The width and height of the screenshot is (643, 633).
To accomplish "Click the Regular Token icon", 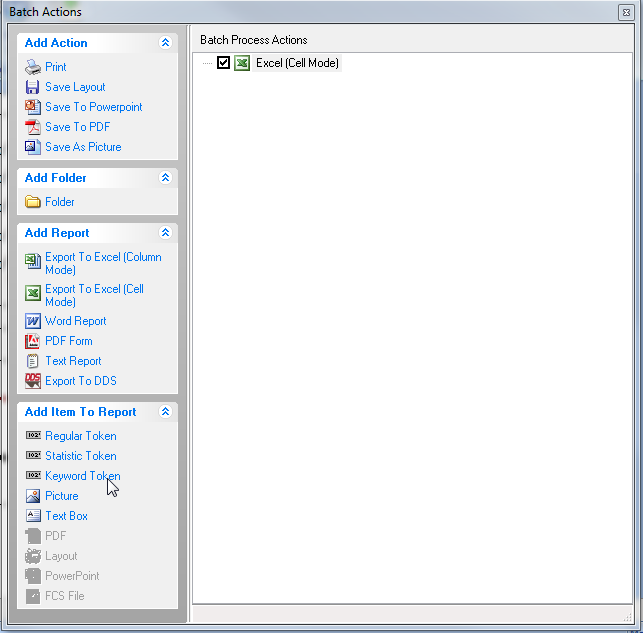I will [33, 435].
